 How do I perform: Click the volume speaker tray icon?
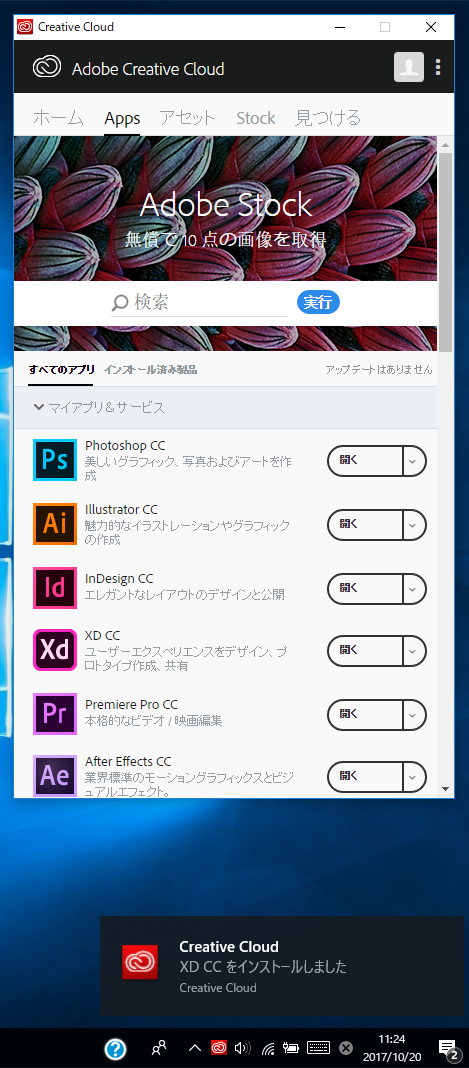click(242, 1048)
